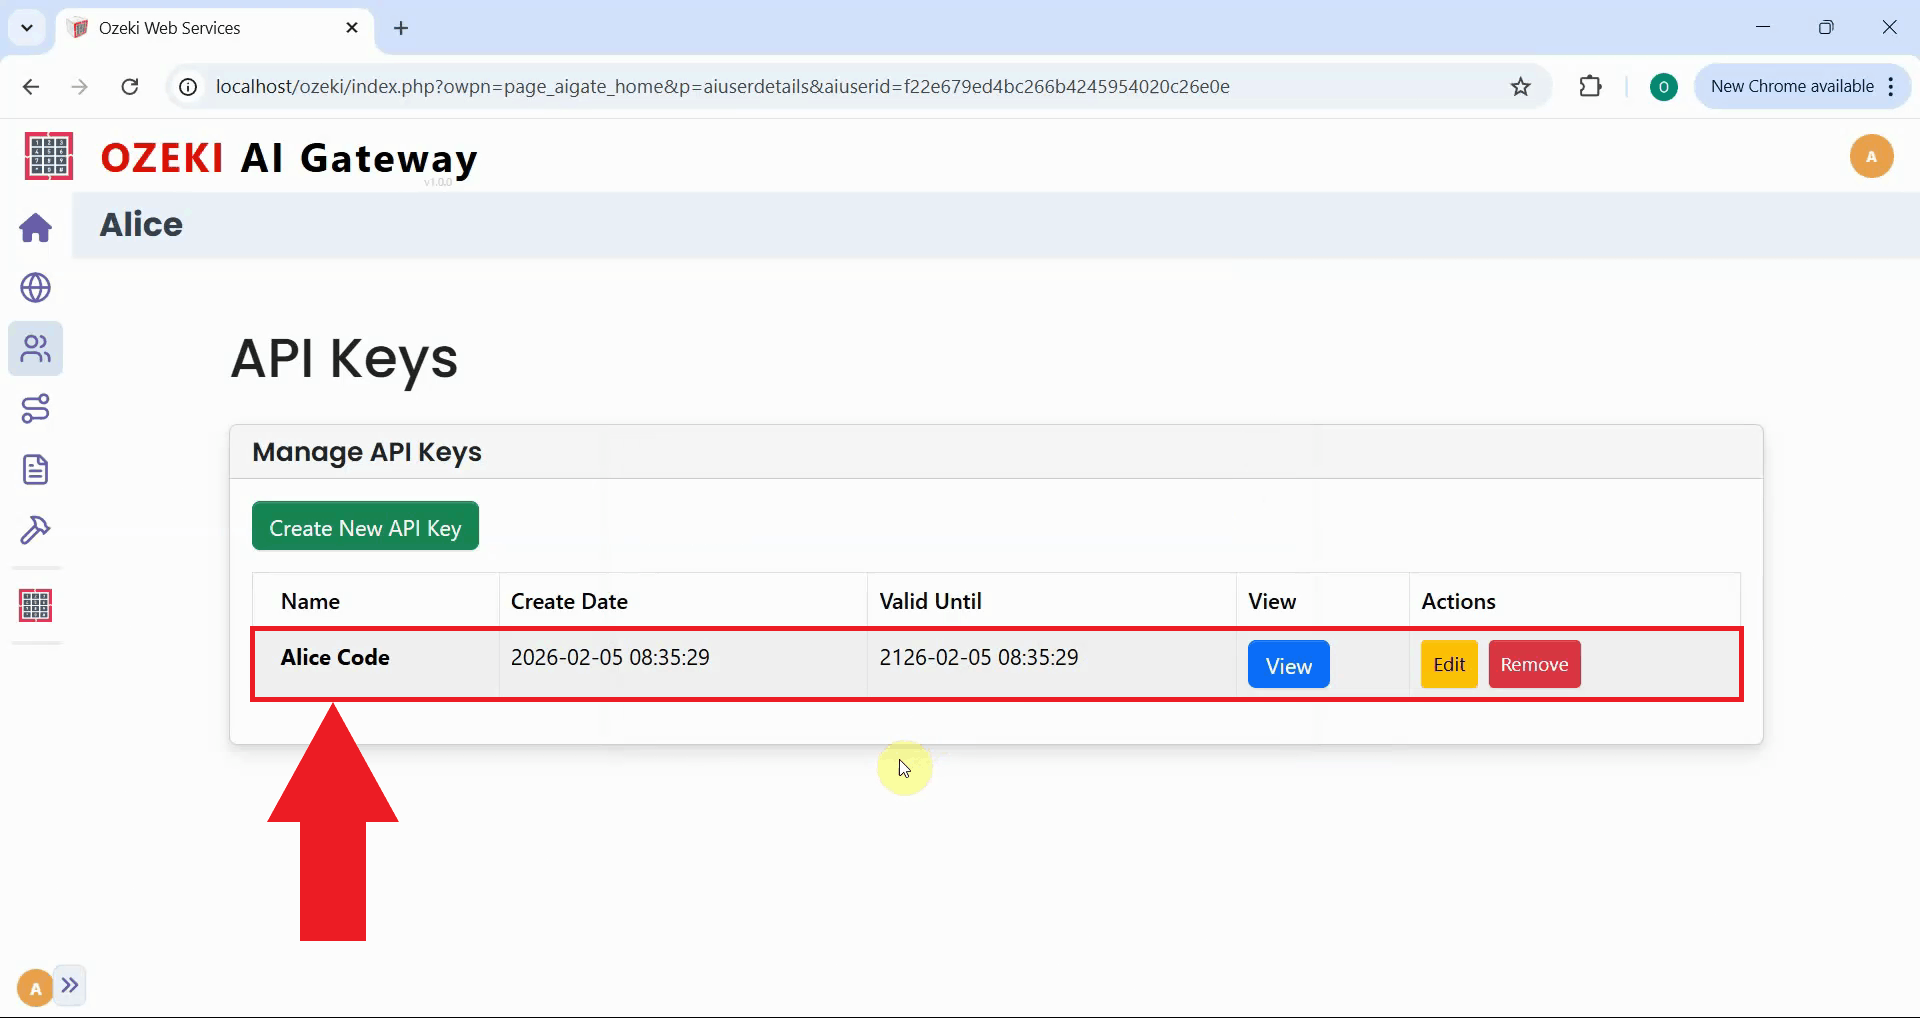Select the hammer tools icon in sidebar
1920x1018 pixels.
click(35, 530)
